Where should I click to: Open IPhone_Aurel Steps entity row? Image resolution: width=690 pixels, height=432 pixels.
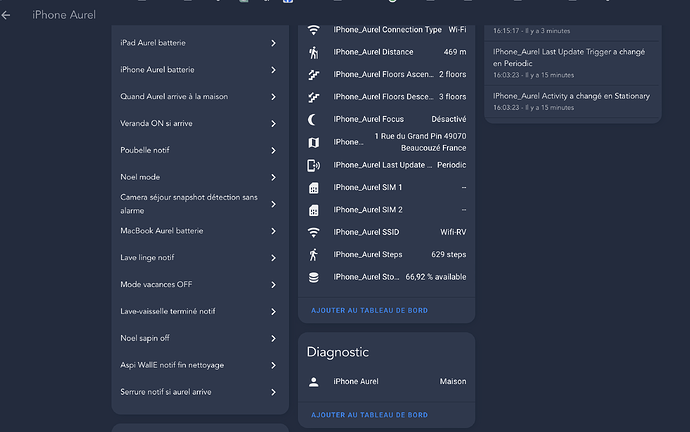[386, 255]
